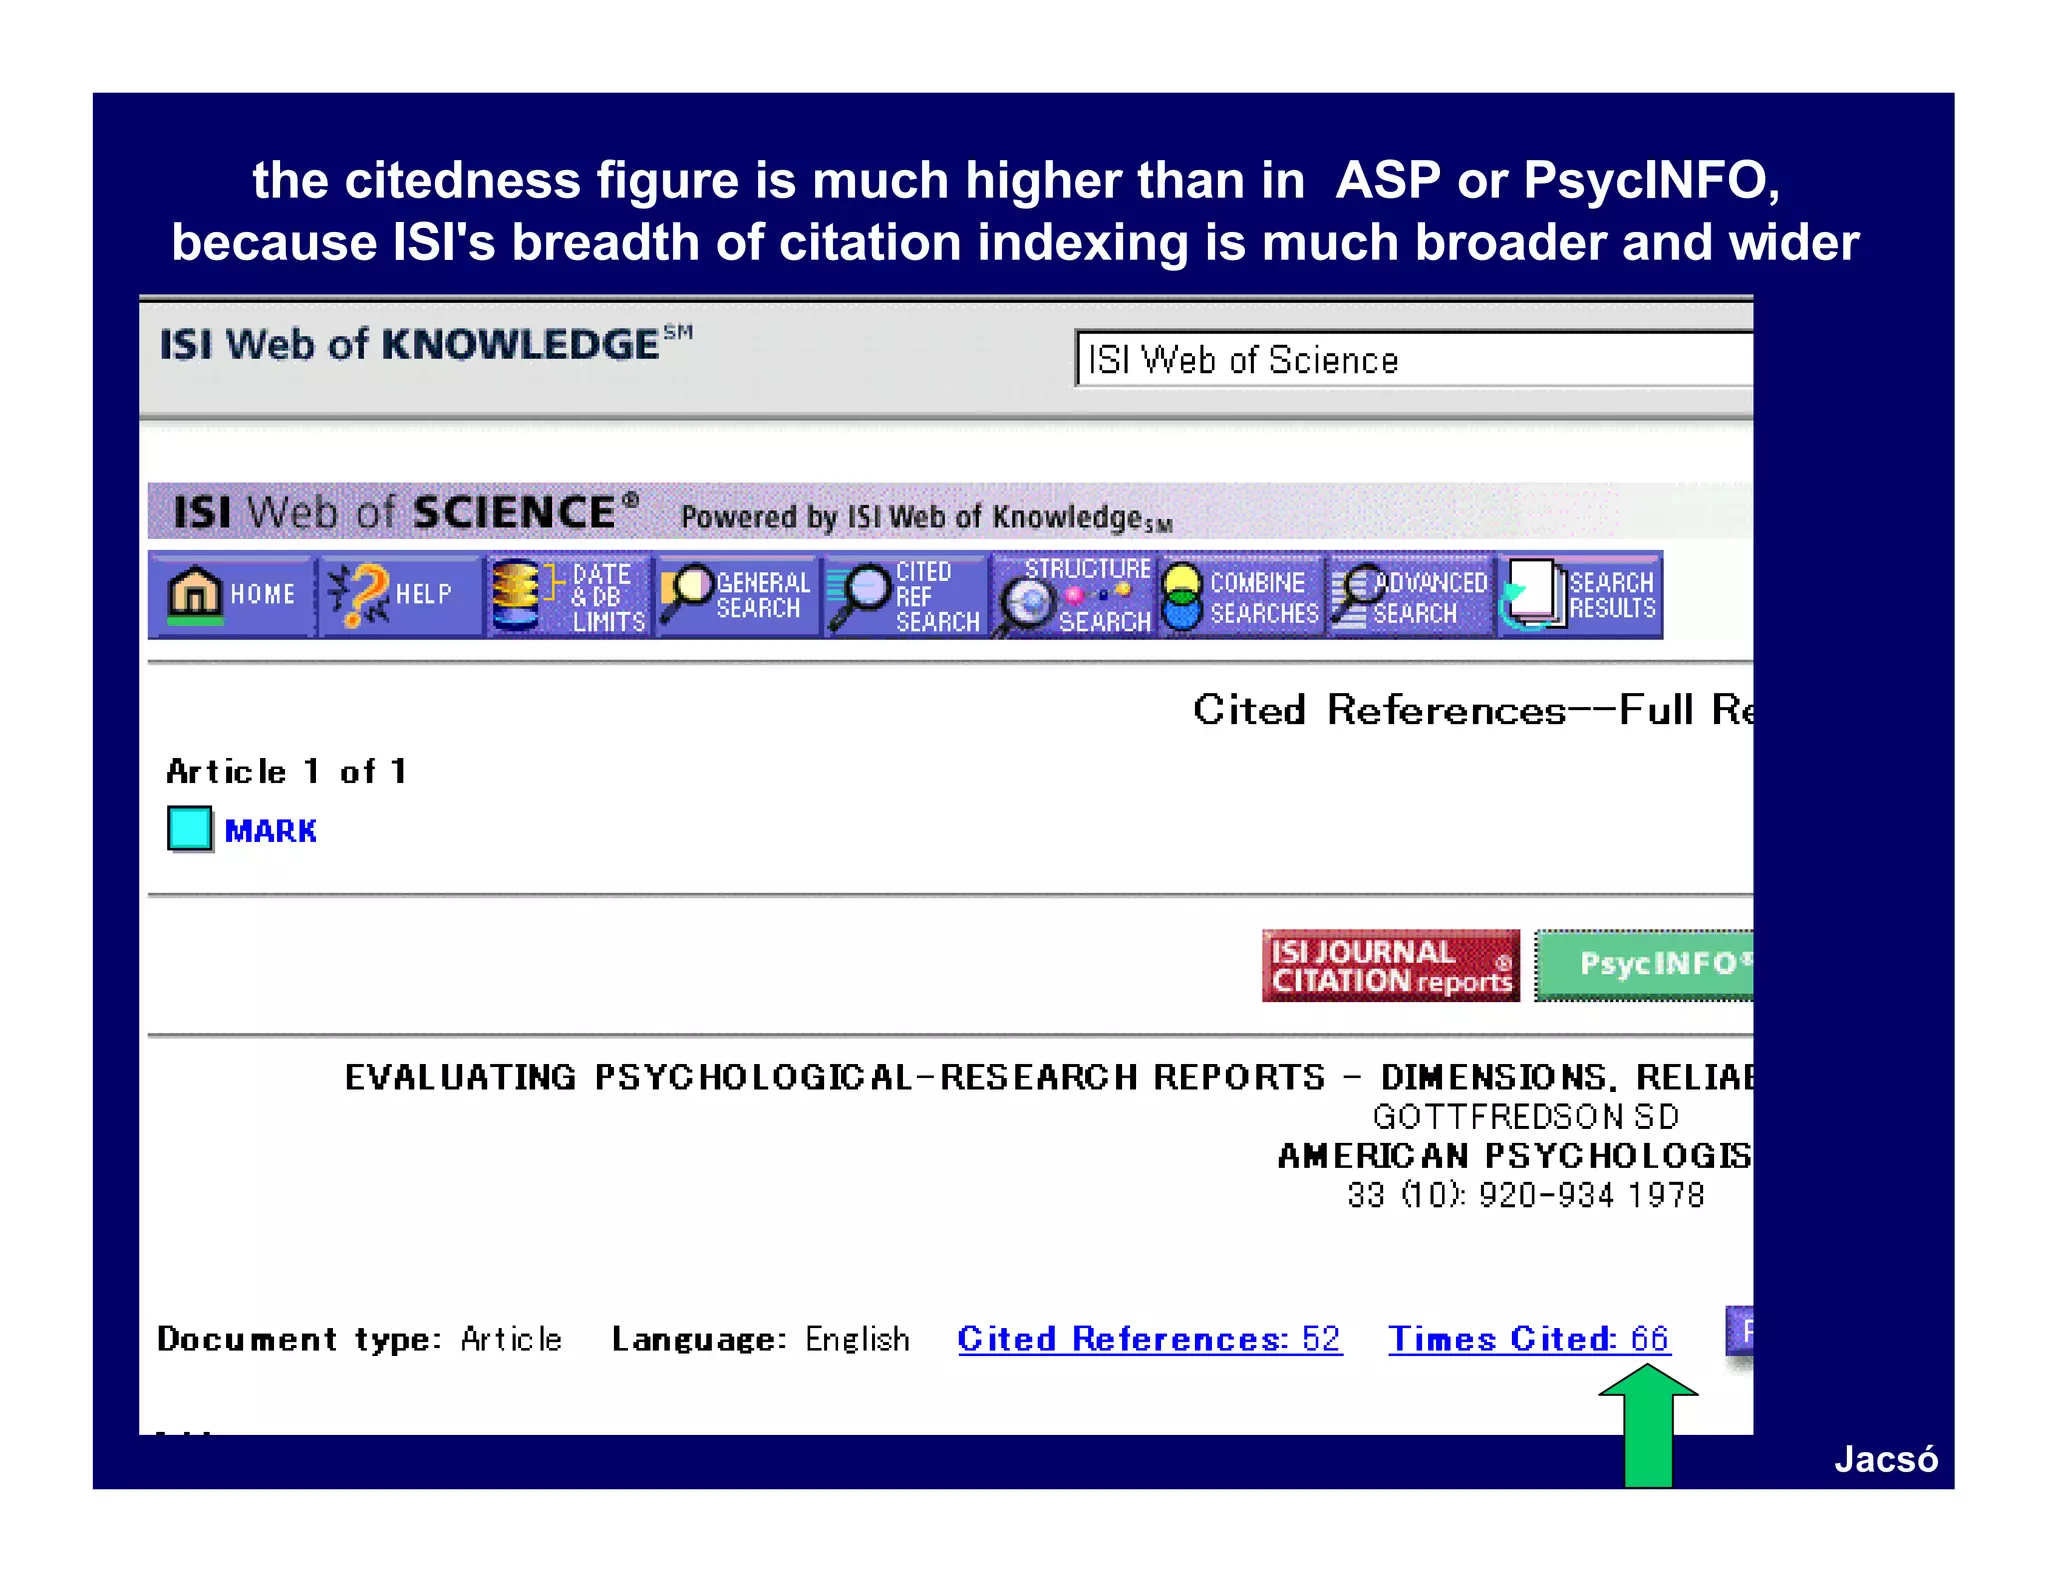Open the PsycINFO button
Image resolution: width=2048 pixels, height=1582 pixels.
tap(1644, 966)
